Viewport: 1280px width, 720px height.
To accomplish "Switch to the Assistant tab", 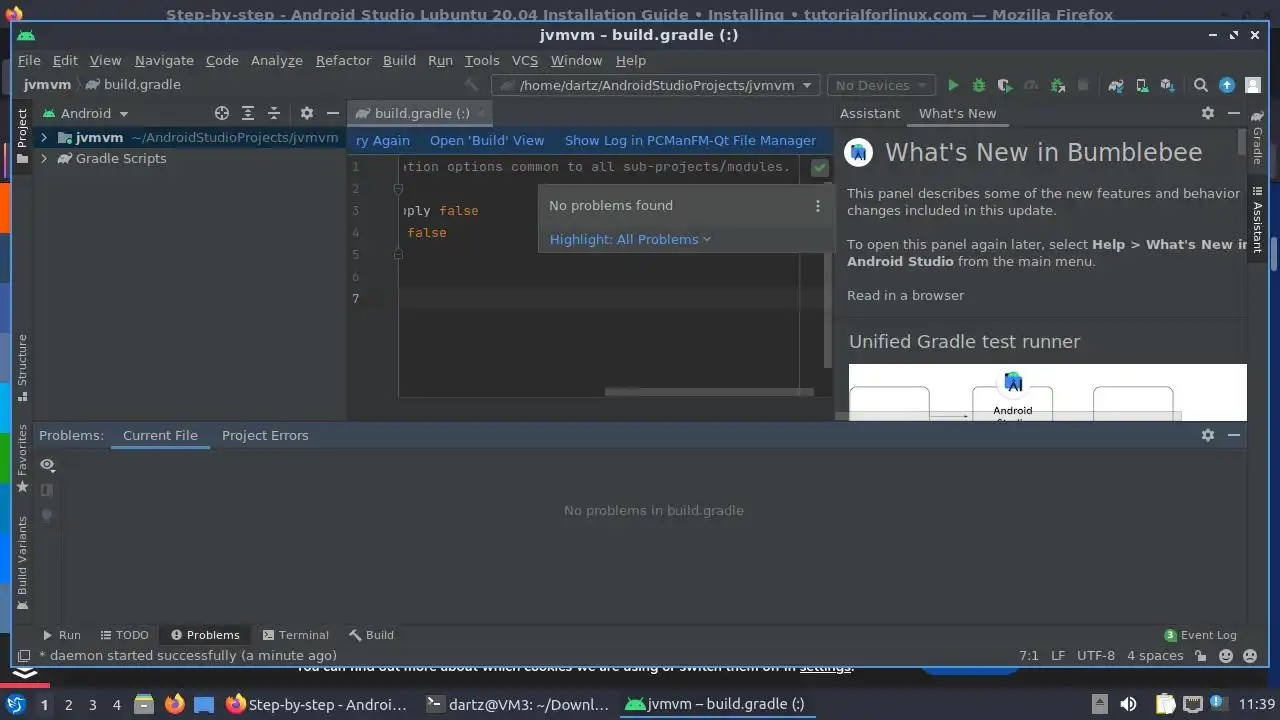I will pyautogui.click(x=870, y=113).
